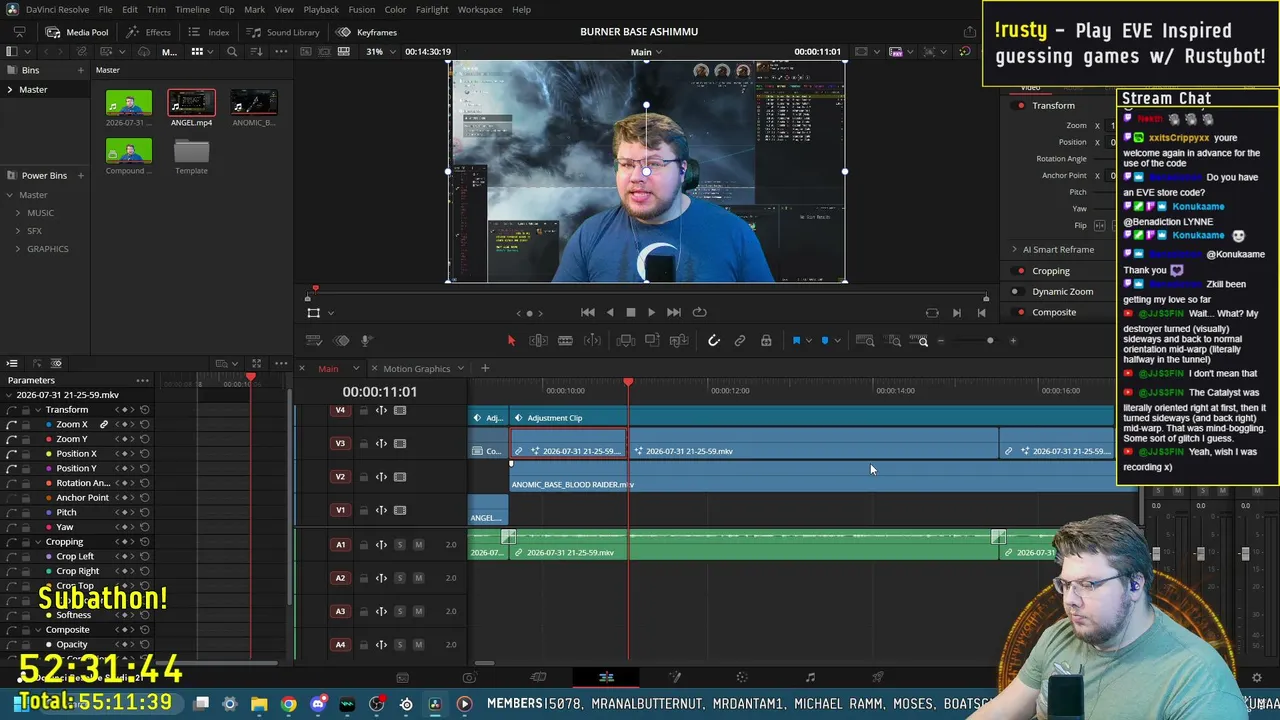This screenshot has height=720, width=1280.
Task: Click the Replace Clip edit icon
Action: pyautogui.click(x=679, y=341)
